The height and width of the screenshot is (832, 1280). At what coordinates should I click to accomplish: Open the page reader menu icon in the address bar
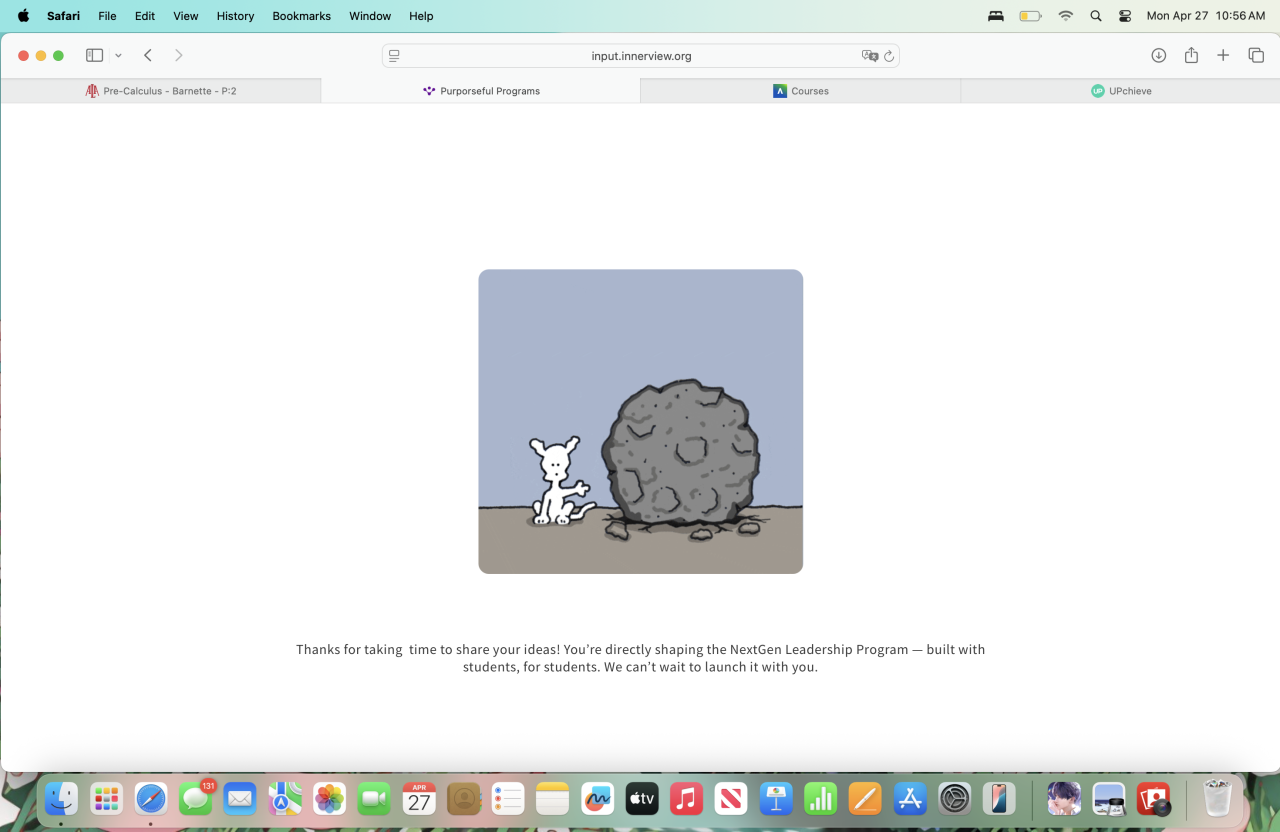(x=394, y=56)
